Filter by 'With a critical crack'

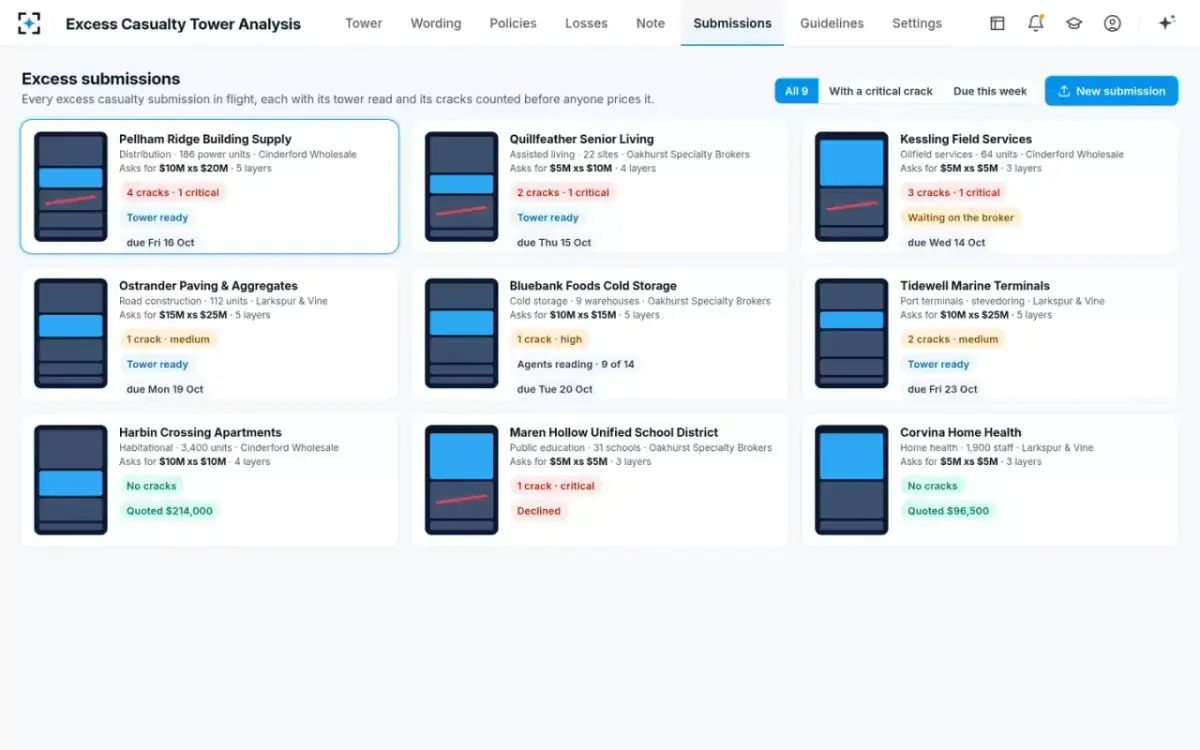[x=881, y=91]
